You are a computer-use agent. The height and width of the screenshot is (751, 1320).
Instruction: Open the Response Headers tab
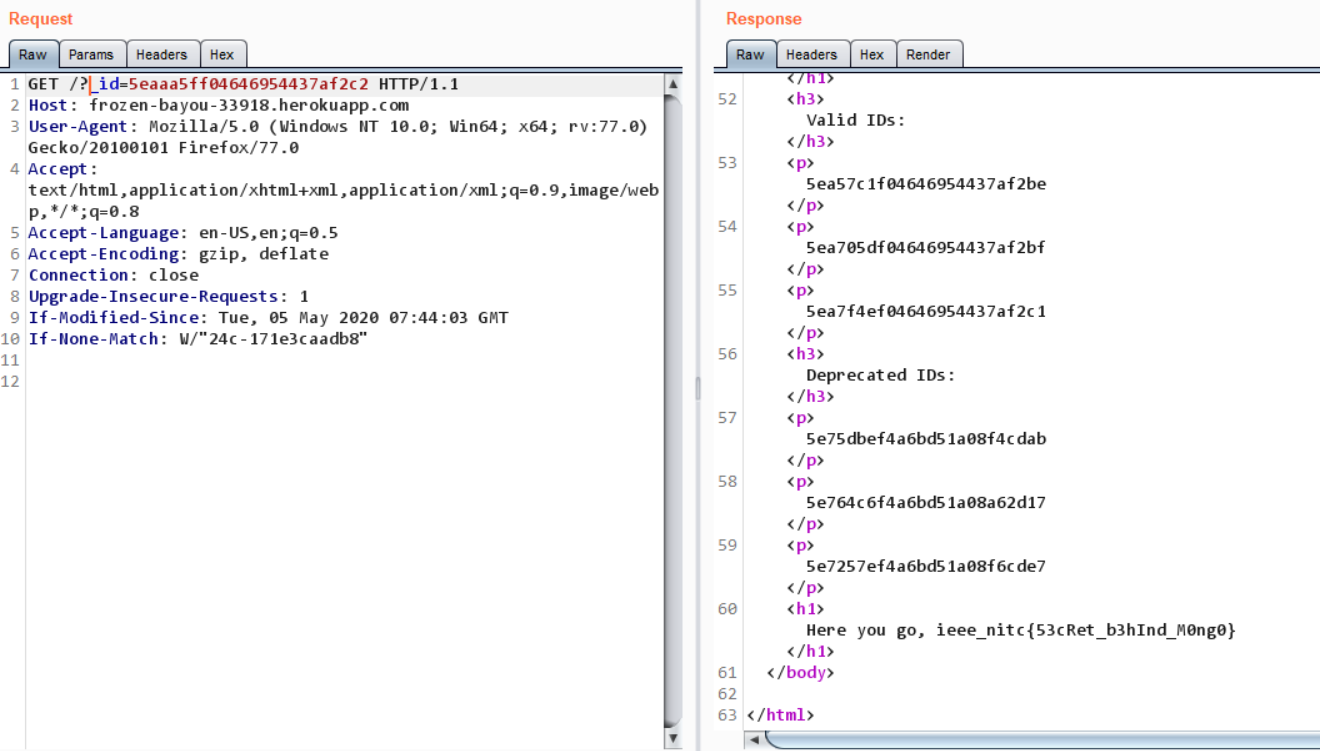[x=812, y=54]
